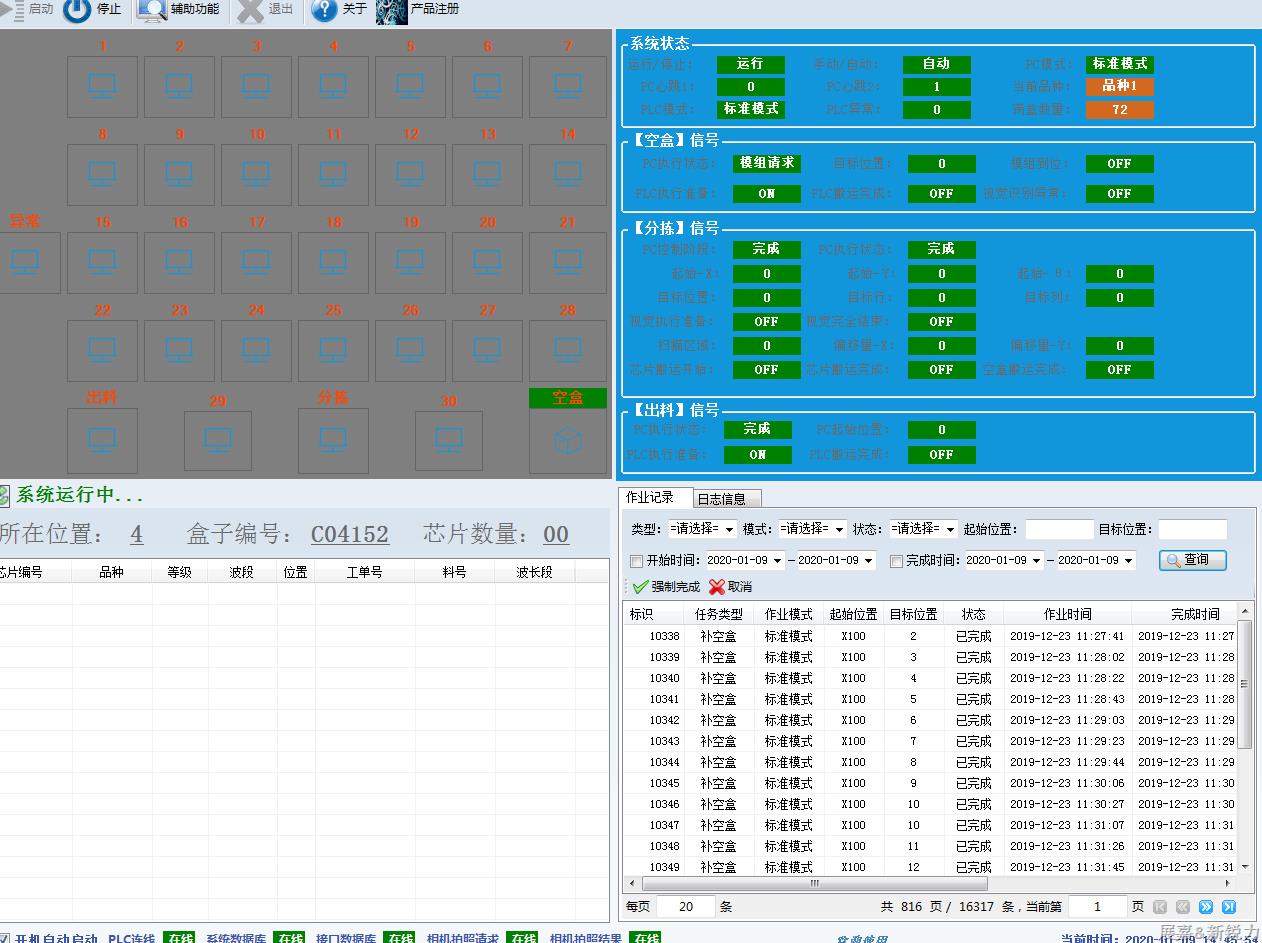This screenshot has width=1262, height=943.
Task: Open 完成时间 first date picker
Action: [1004, 561]
